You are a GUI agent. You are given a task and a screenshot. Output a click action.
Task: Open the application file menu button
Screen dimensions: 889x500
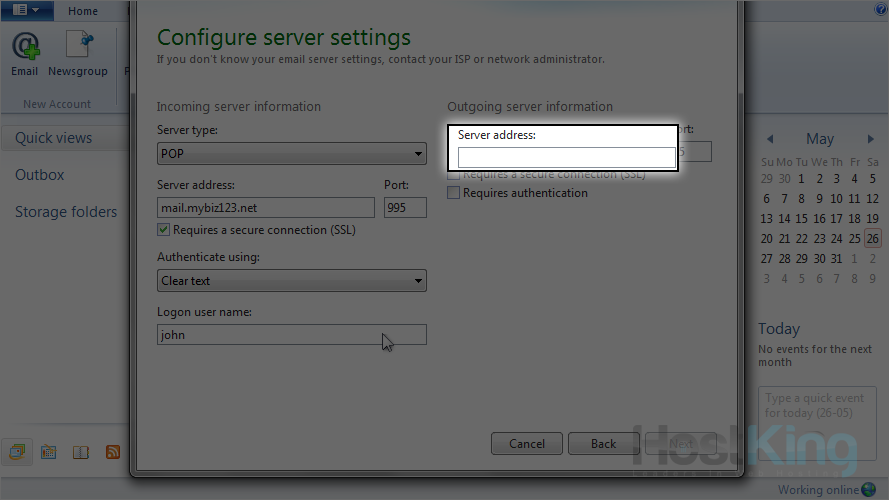click(x=27, y=10)
